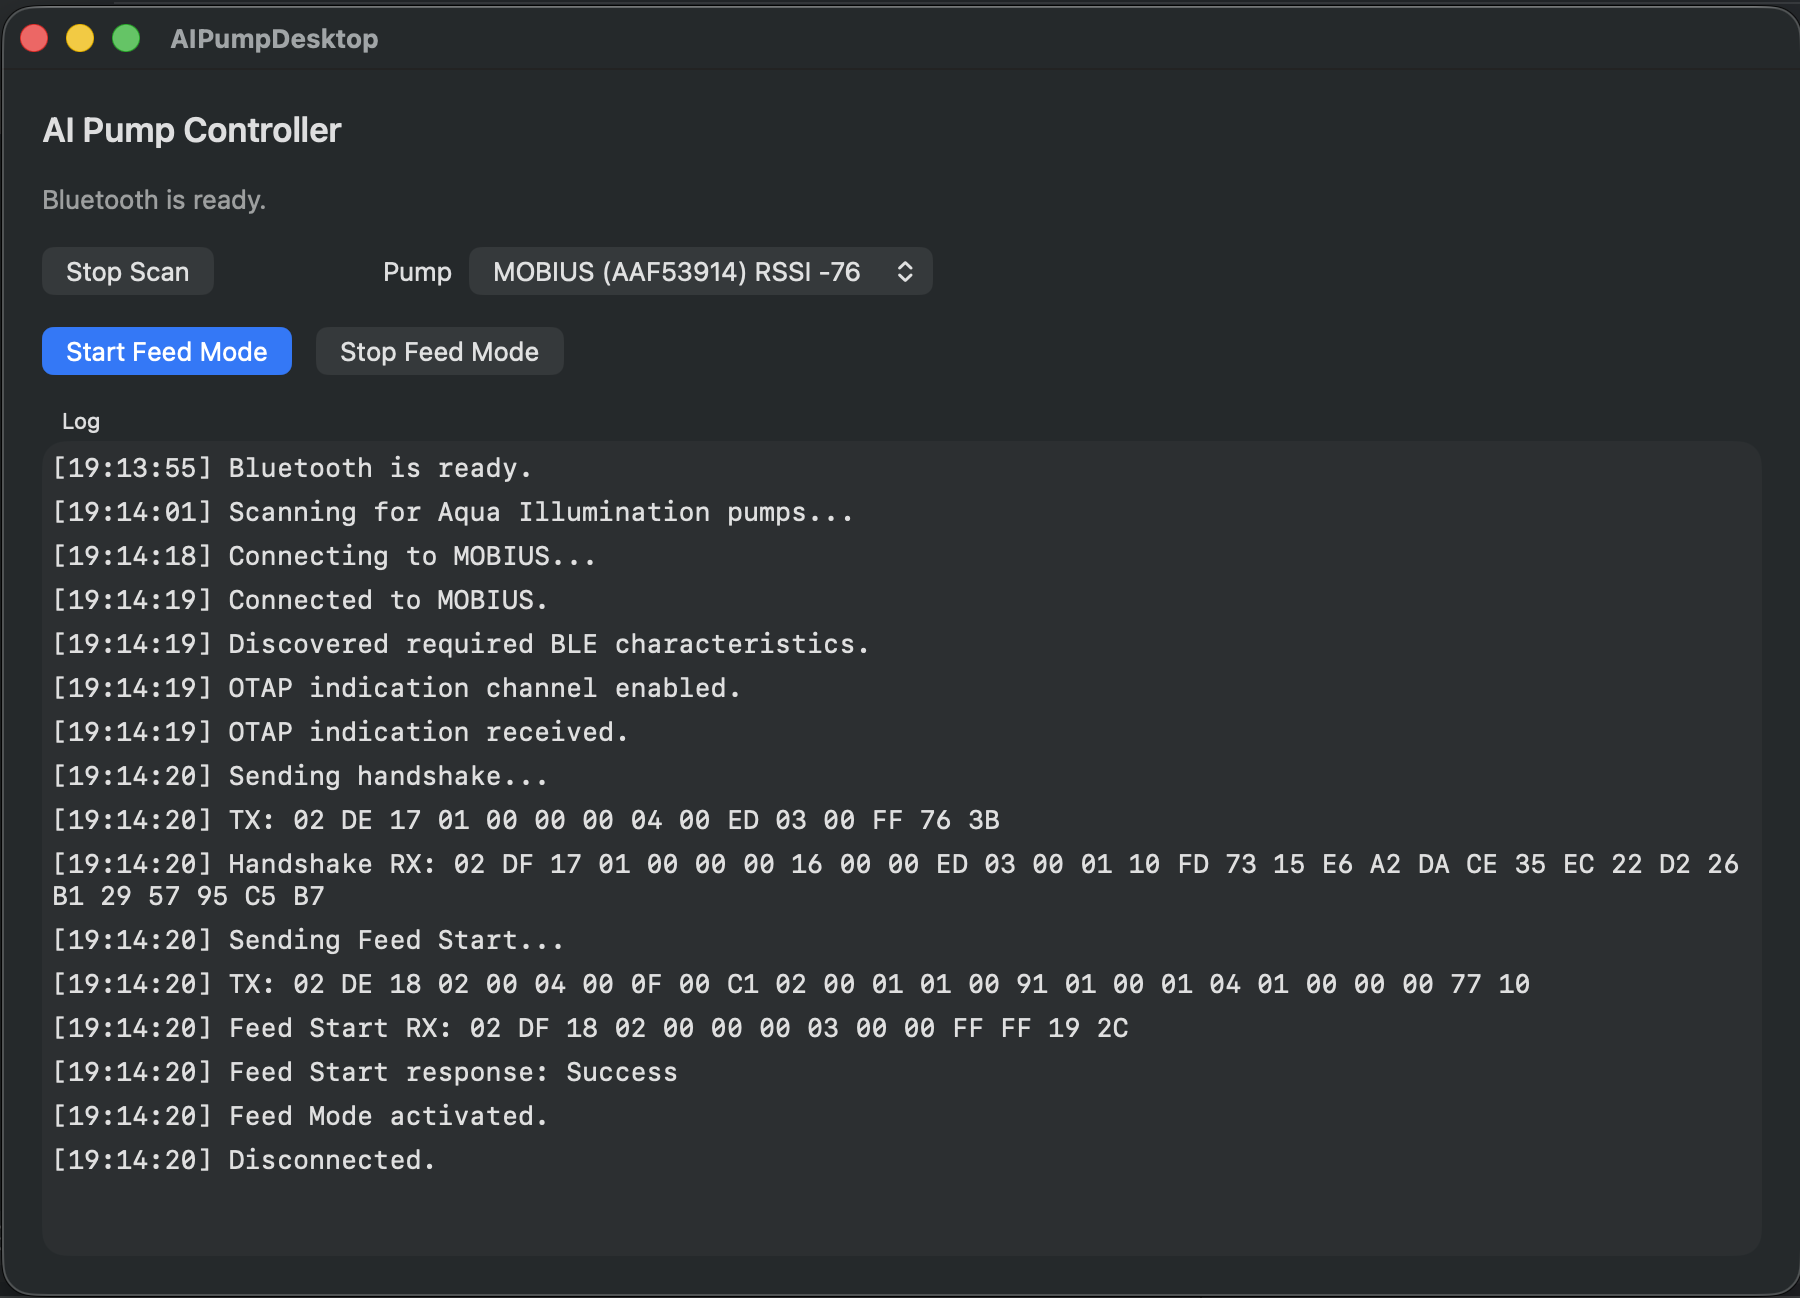Select the 'Feed Mode activated.' log entry

(x=300, y=1116)
